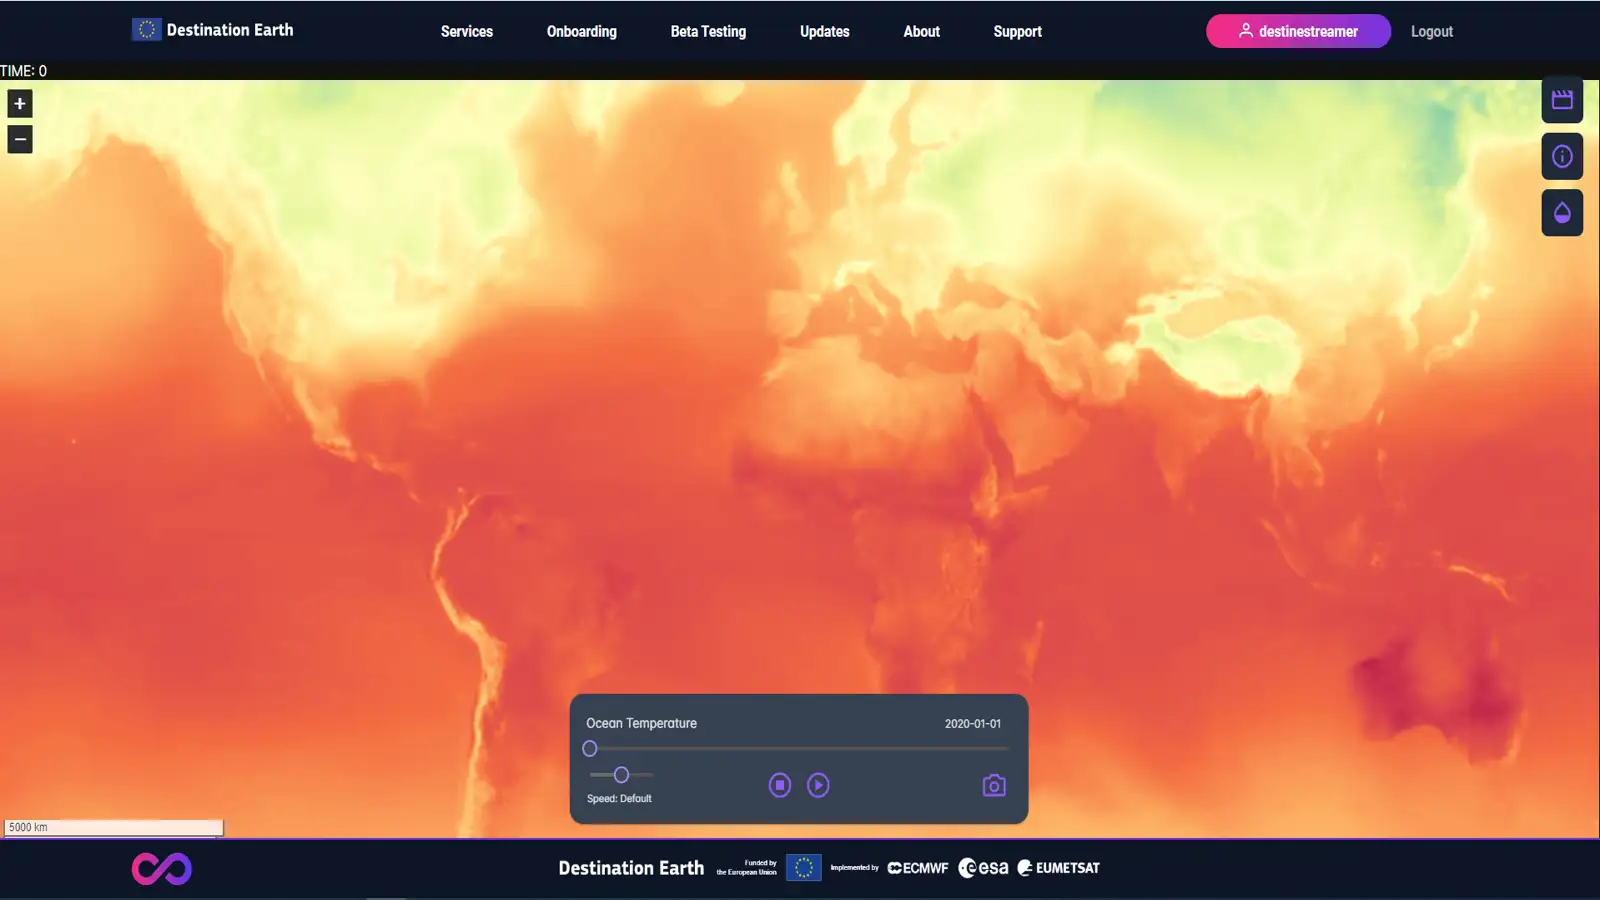
Task: Click the playback speed slider knob
Action: click(x=621, y=775)
